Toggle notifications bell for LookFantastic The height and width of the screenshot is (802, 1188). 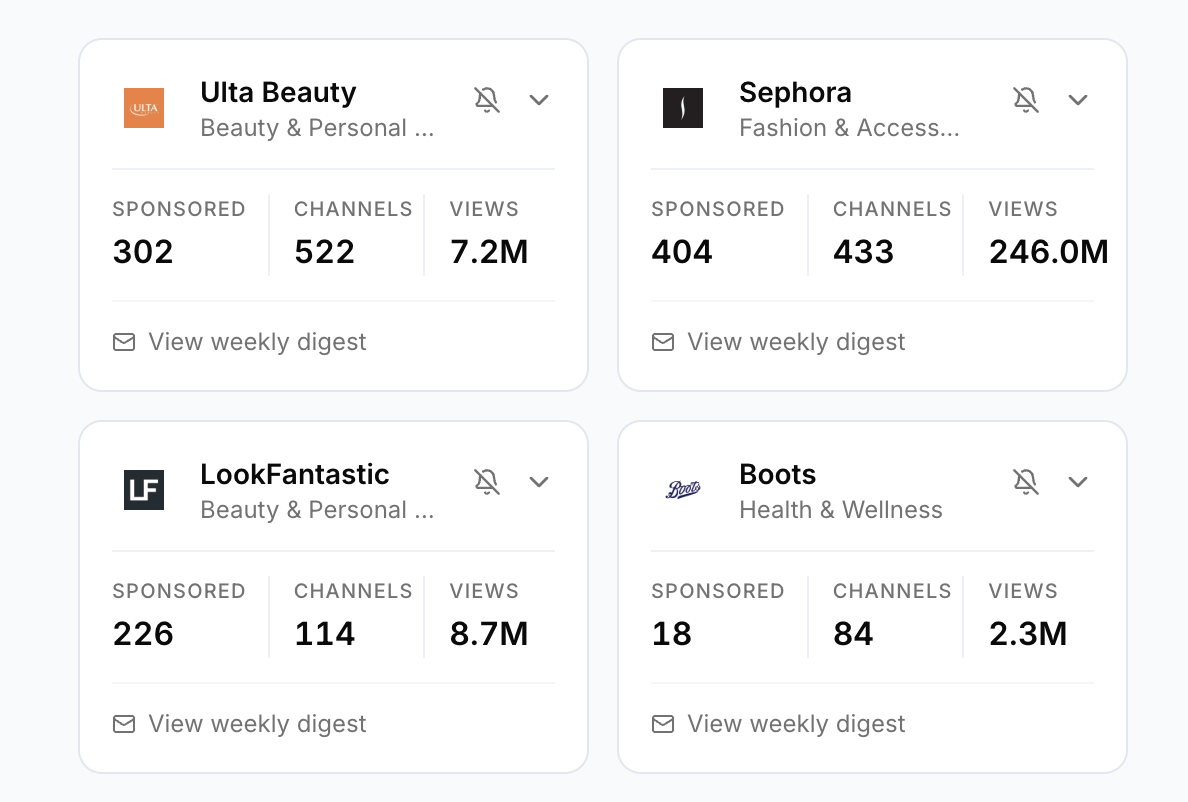[x=487, y=481]
